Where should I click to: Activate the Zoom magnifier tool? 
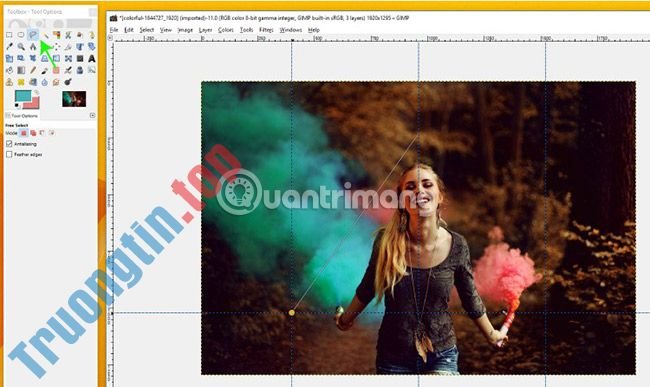pyautogui.click(x=21, y=46)
